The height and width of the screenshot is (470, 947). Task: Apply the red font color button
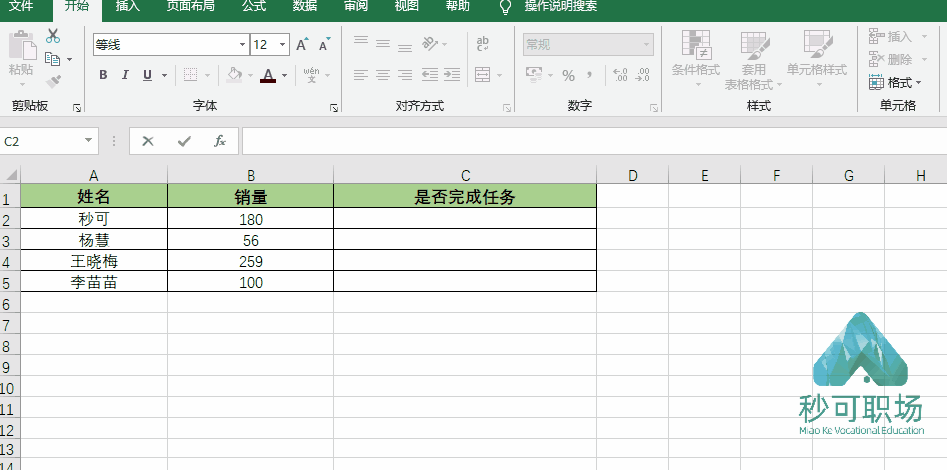coord(268,75)
